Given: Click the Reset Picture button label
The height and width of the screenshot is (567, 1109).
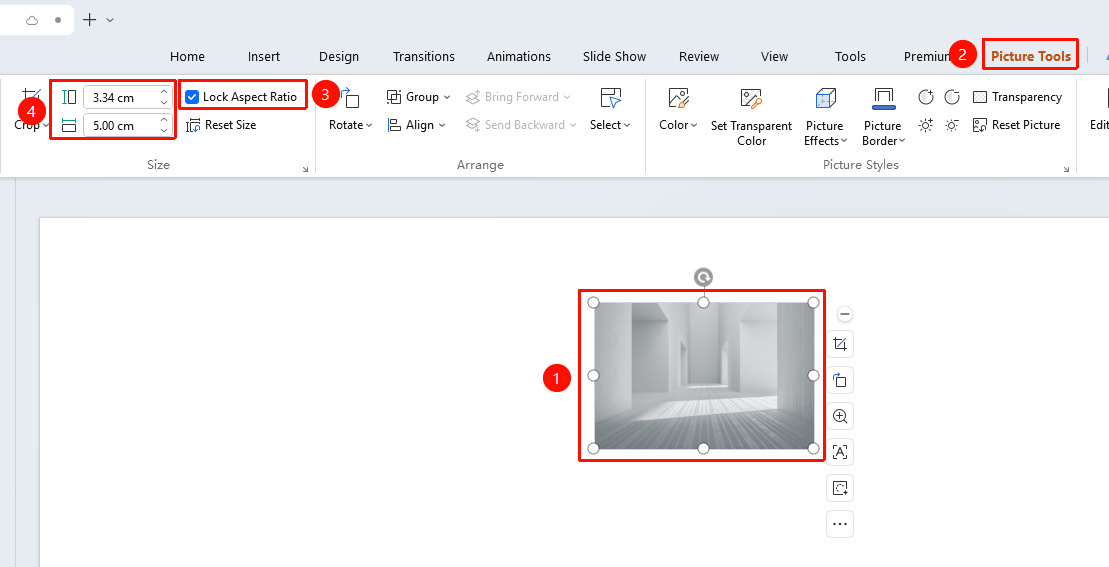Looking at the screenshot, I should (x=1026, y=125).
